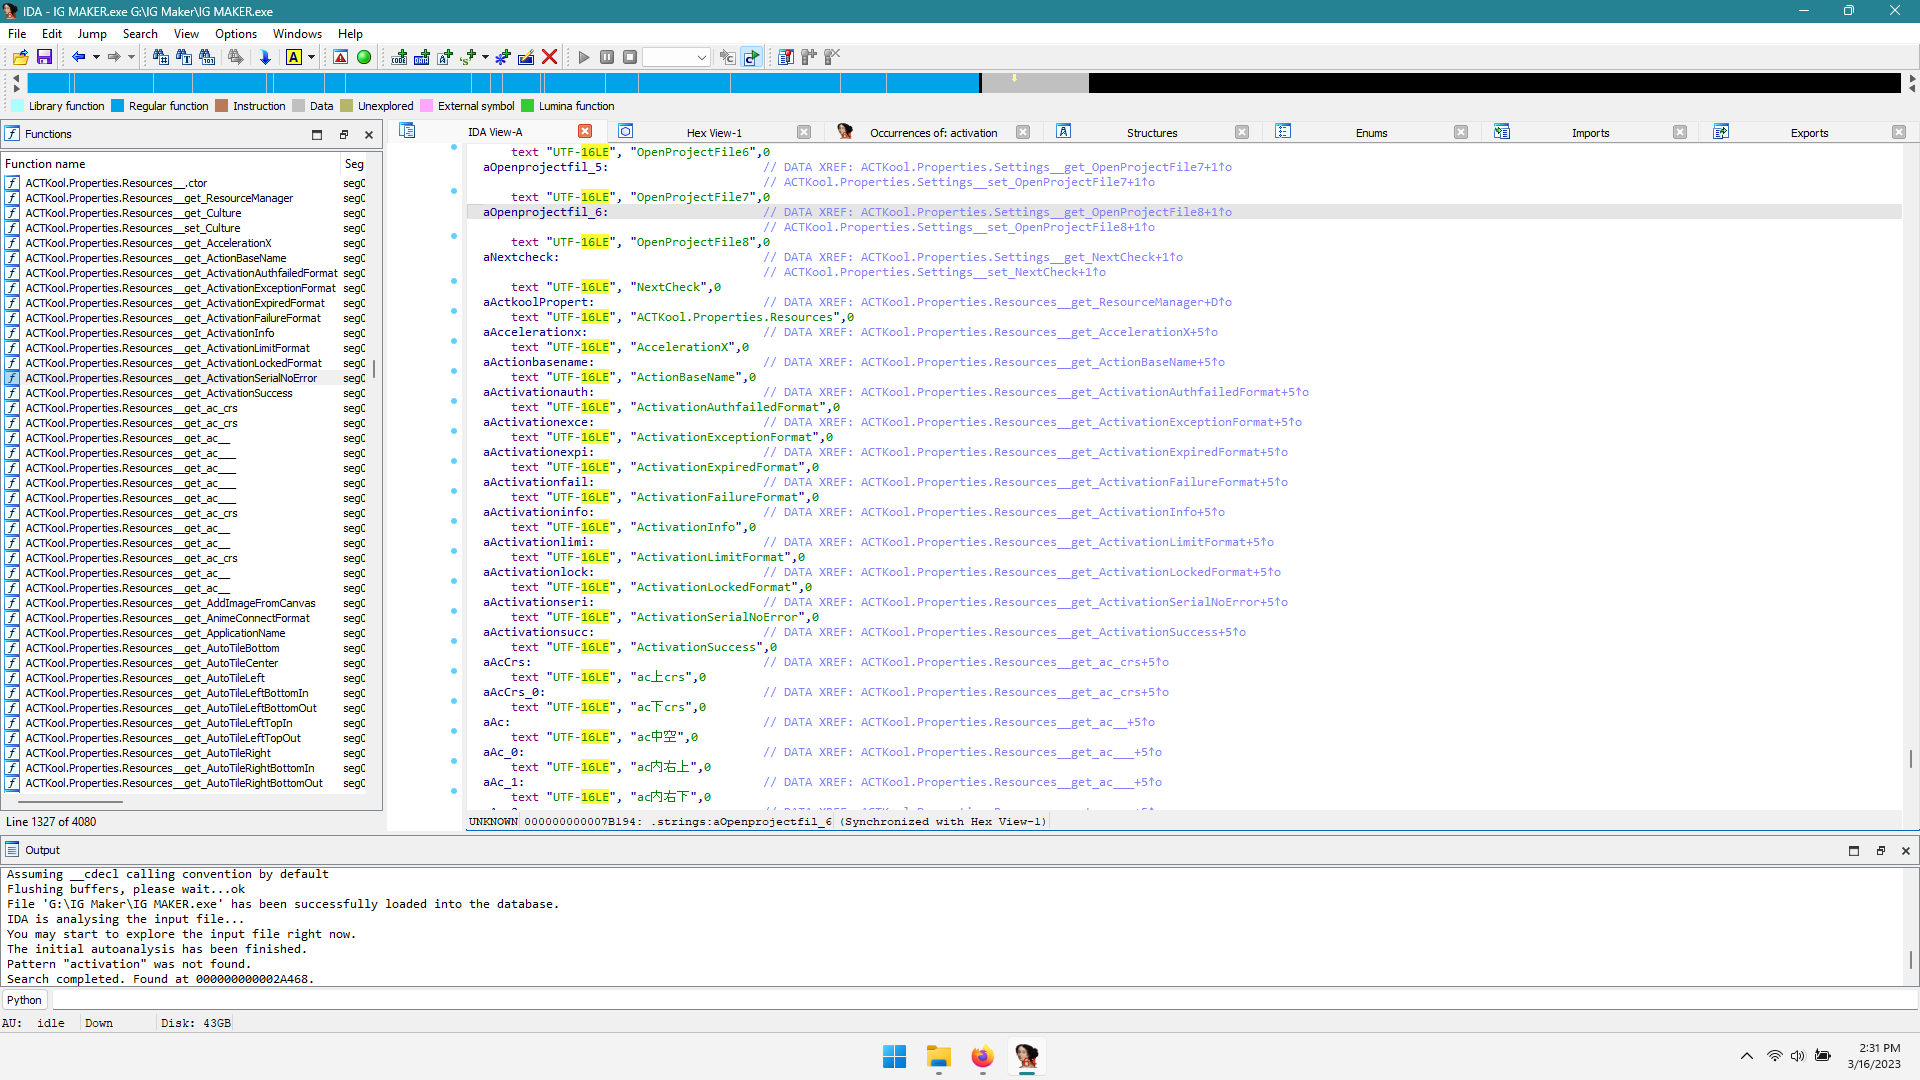Click the blue asterisk plus array icon
This screenshot has width=1920, height=1080.
pos(503,57)
